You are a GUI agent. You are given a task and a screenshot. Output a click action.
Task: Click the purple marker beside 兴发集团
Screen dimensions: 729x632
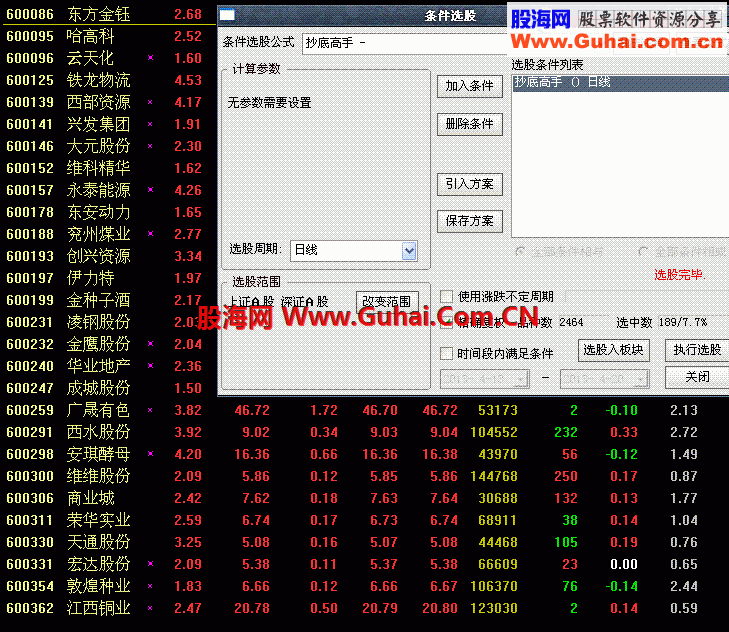click(x=150, y=124)
